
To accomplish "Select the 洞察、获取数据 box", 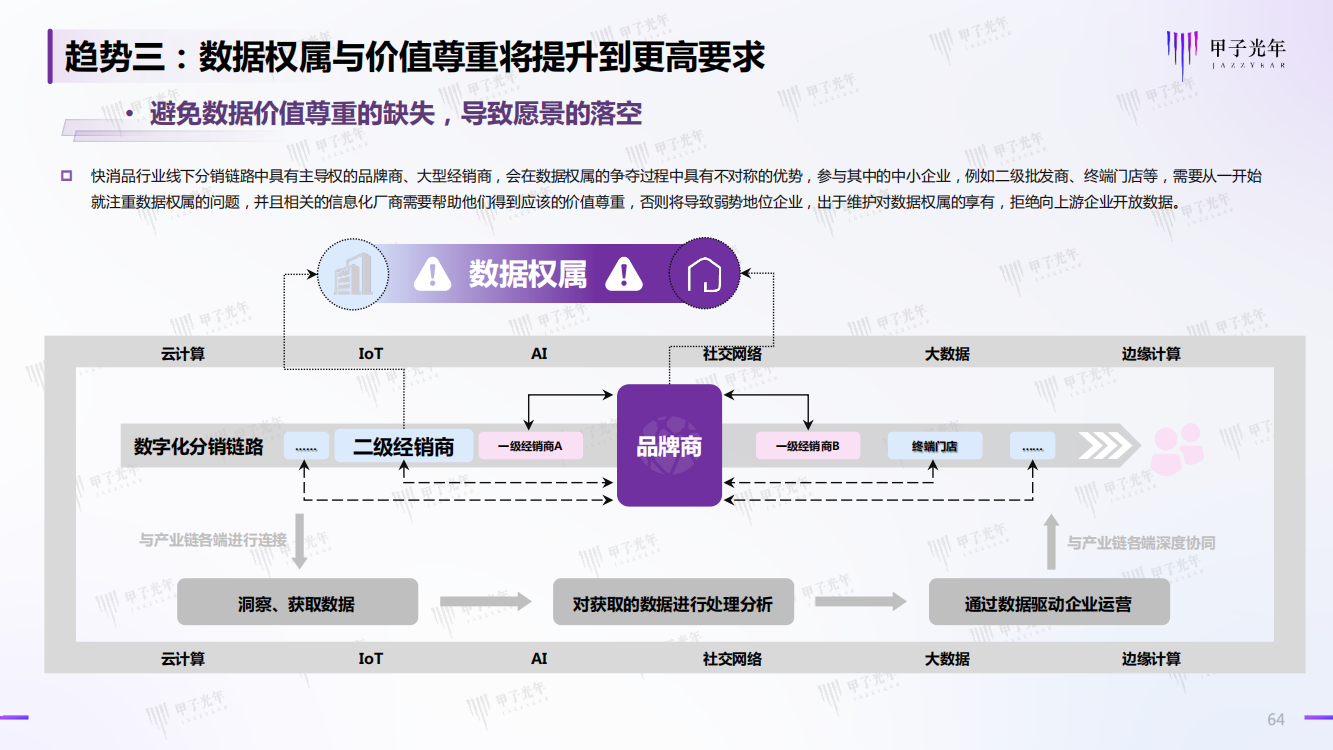I will (x=297, y=602).
